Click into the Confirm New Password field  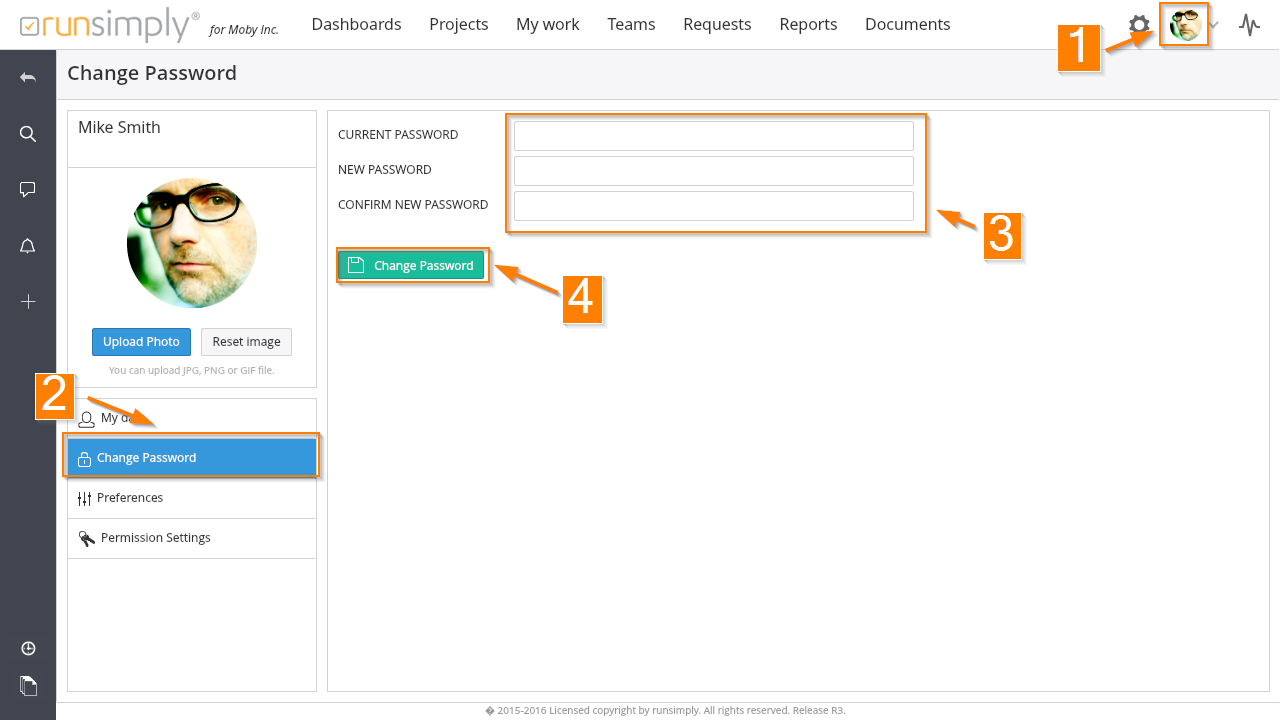713,206
